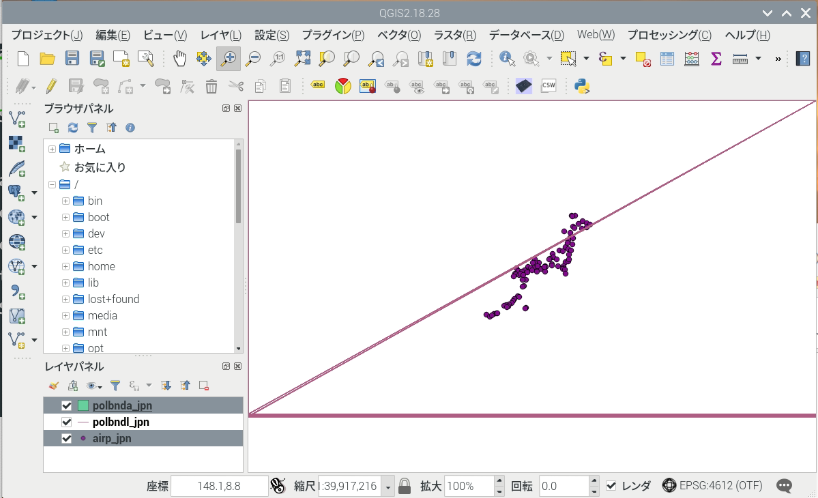Open the ベクタ menu

pos(399,35)
